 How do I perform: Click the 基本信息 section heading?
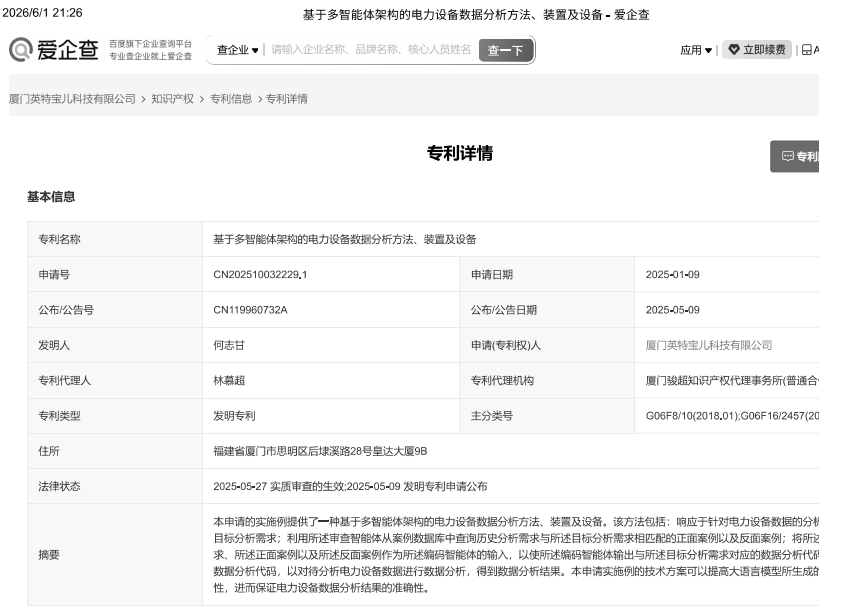click(51, 197)
